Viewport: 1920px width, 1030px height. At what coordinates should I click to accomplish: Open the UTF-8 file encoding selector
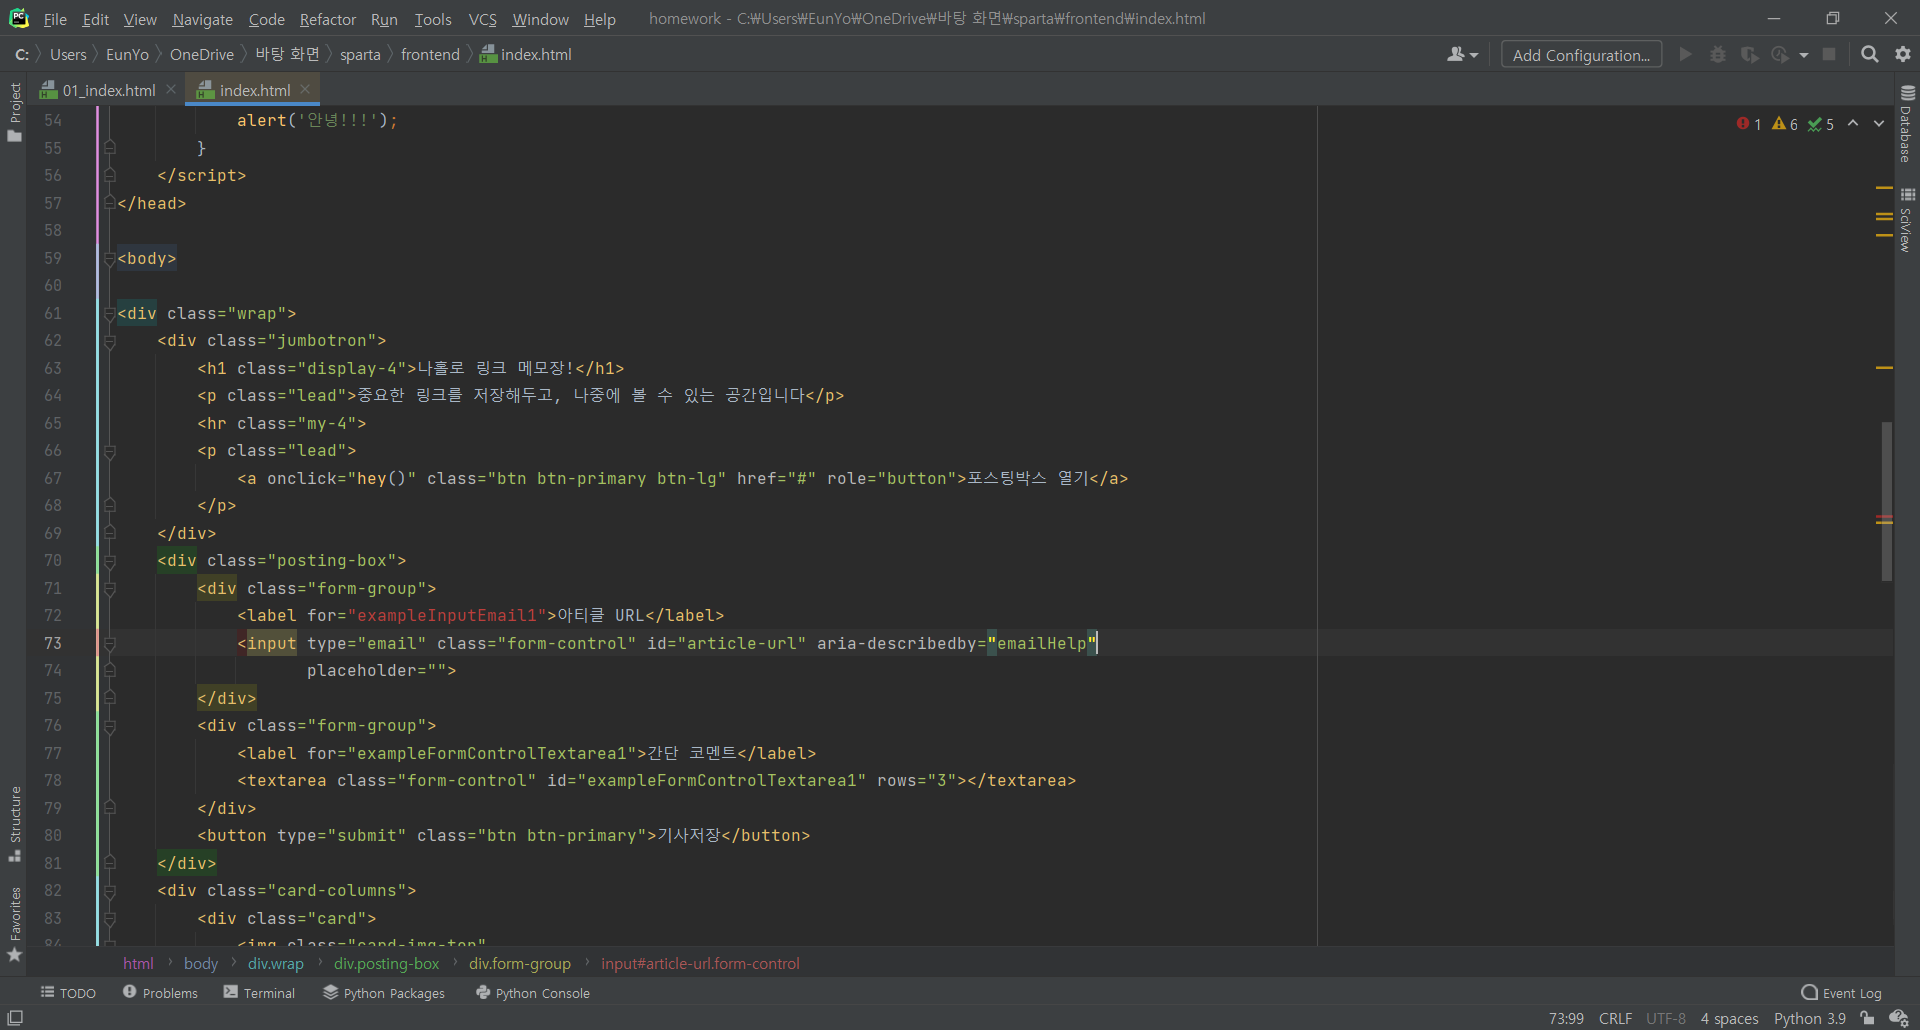coord(1666,1018)
